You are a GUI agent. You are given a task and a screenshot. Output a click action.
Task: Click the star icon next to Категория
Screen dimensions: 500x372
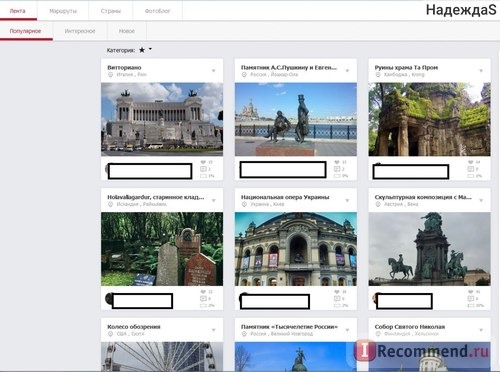(x=142, y=50)
